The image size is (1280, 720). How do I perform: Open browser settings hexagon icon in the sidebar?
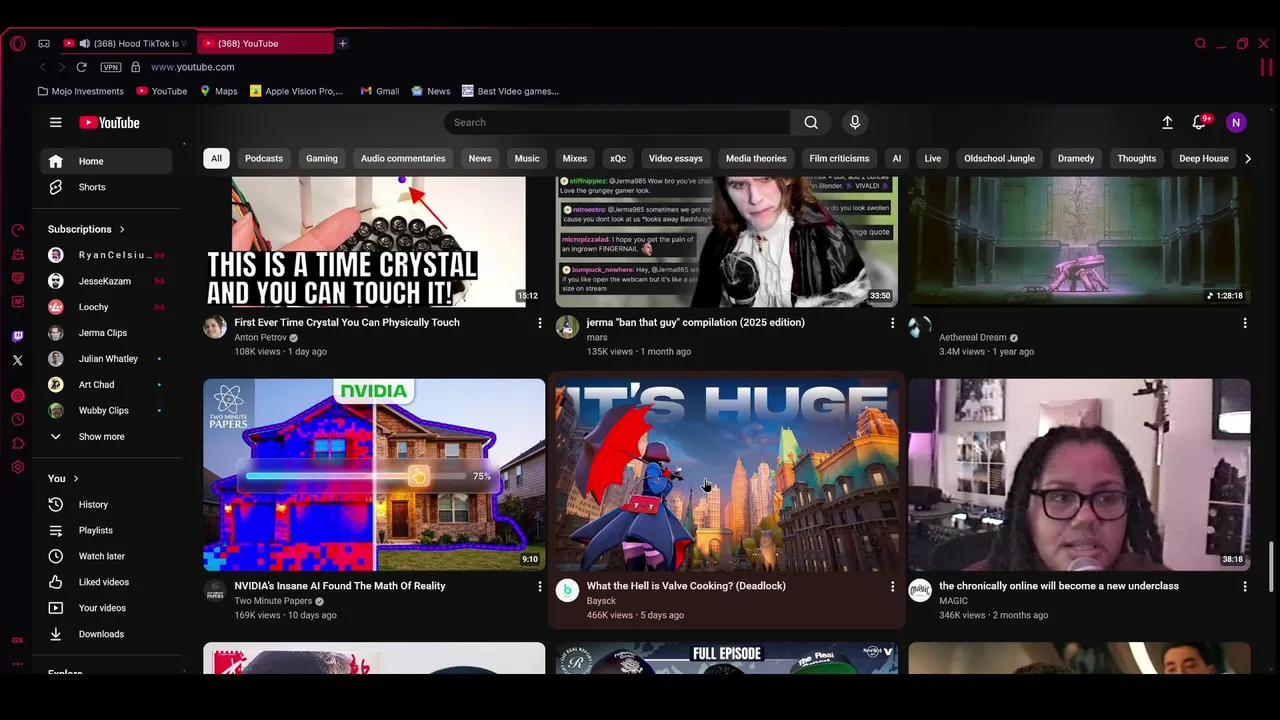[17, 467]
